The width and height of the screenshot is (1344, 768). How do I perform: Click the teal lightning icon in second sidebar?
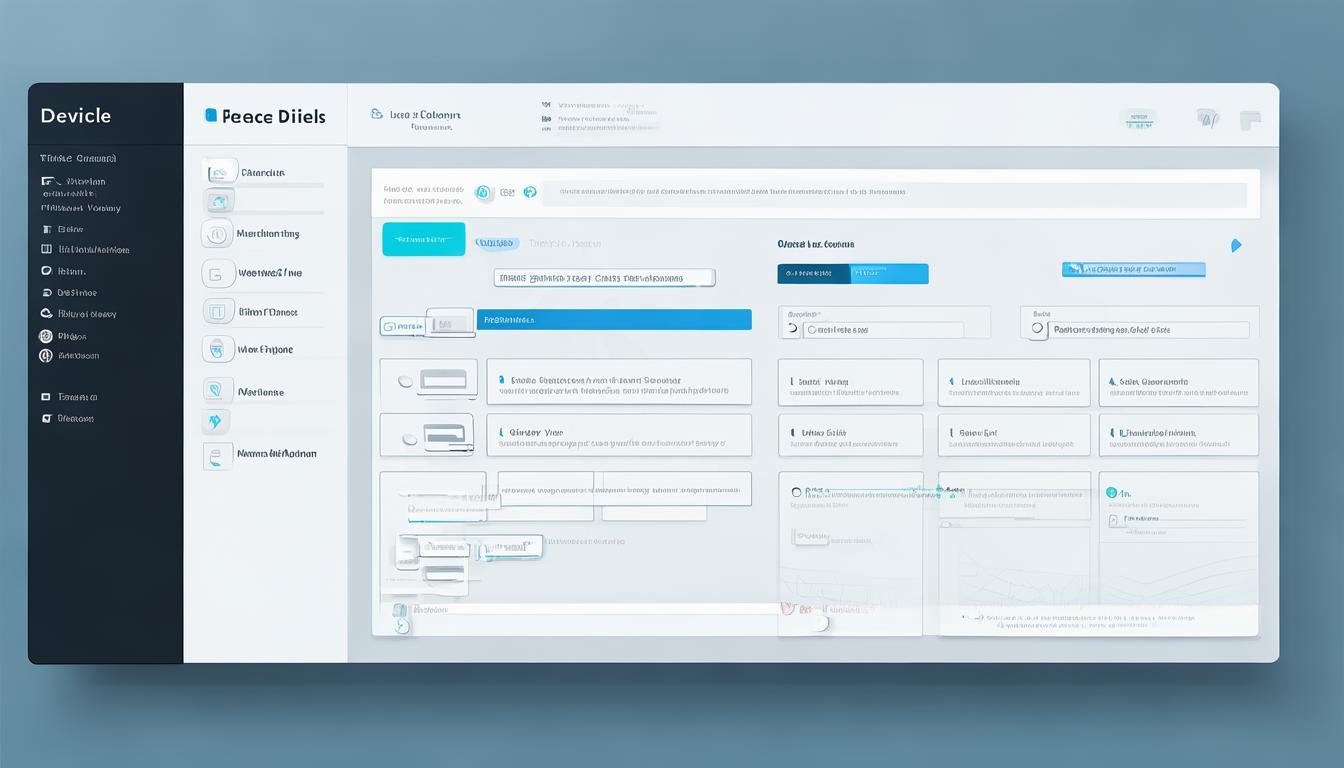tap(215, 422)
